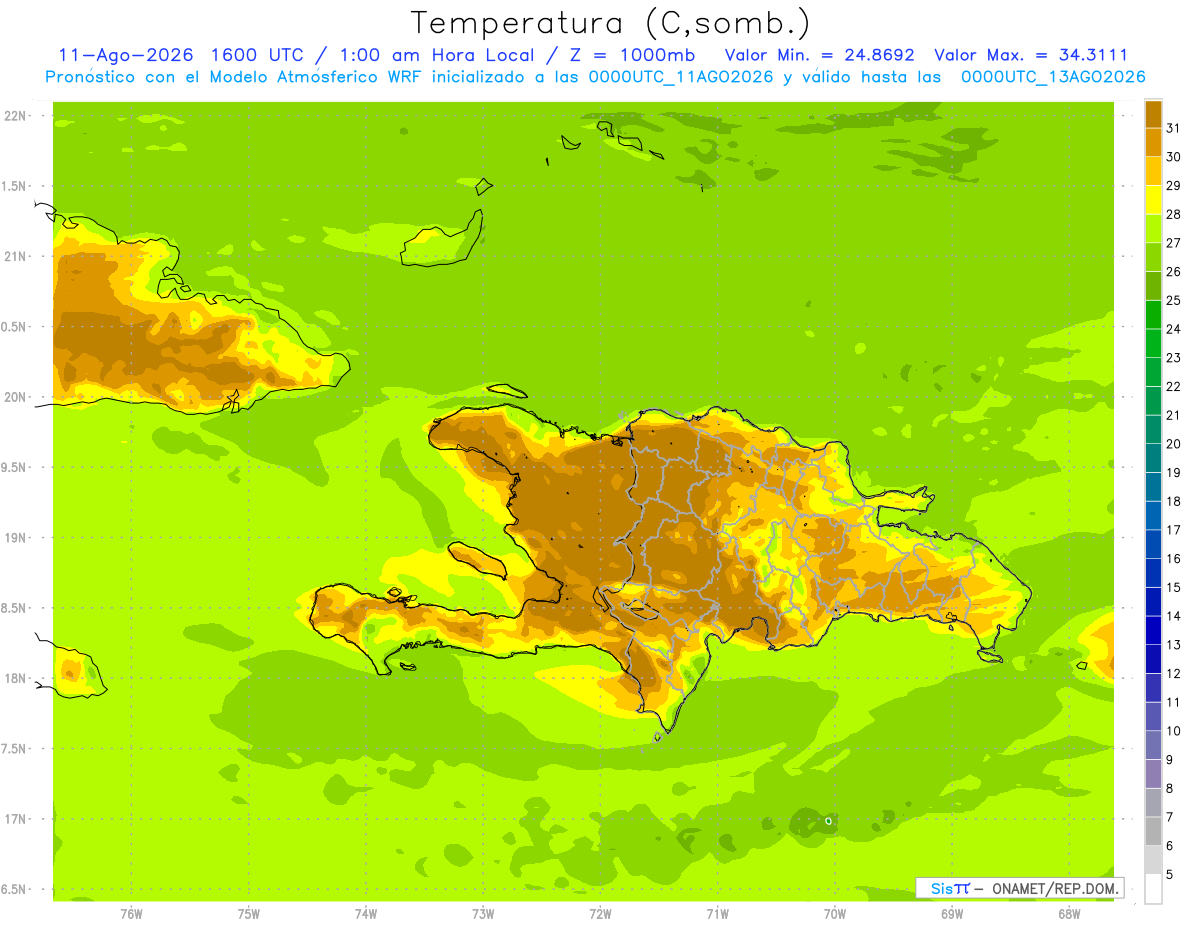Click the 17N latitude label

15,819
